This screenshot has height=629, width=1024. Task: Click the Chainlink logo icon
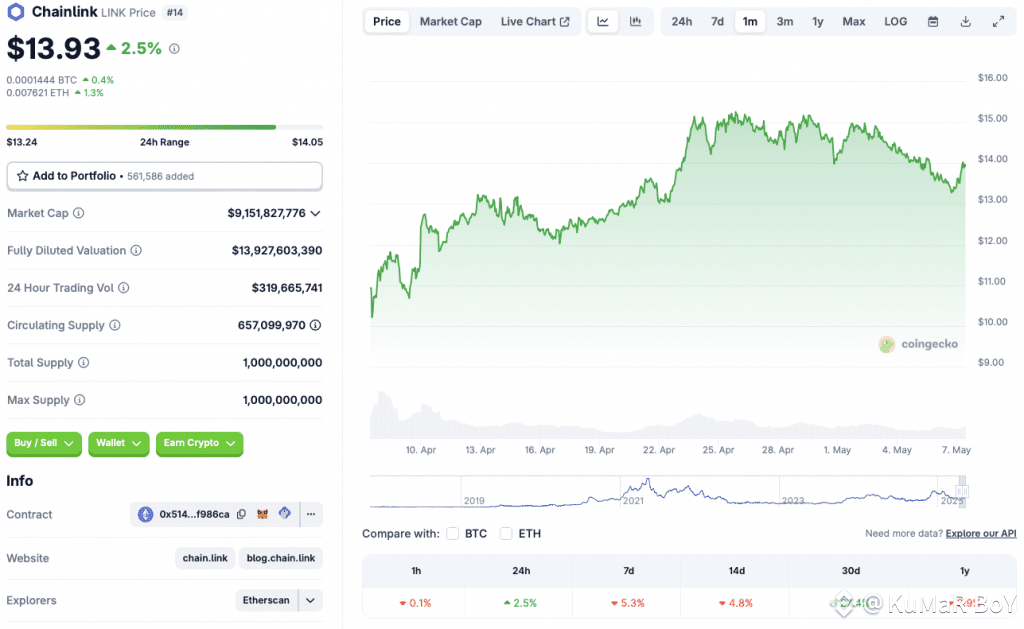click(16, 12)
